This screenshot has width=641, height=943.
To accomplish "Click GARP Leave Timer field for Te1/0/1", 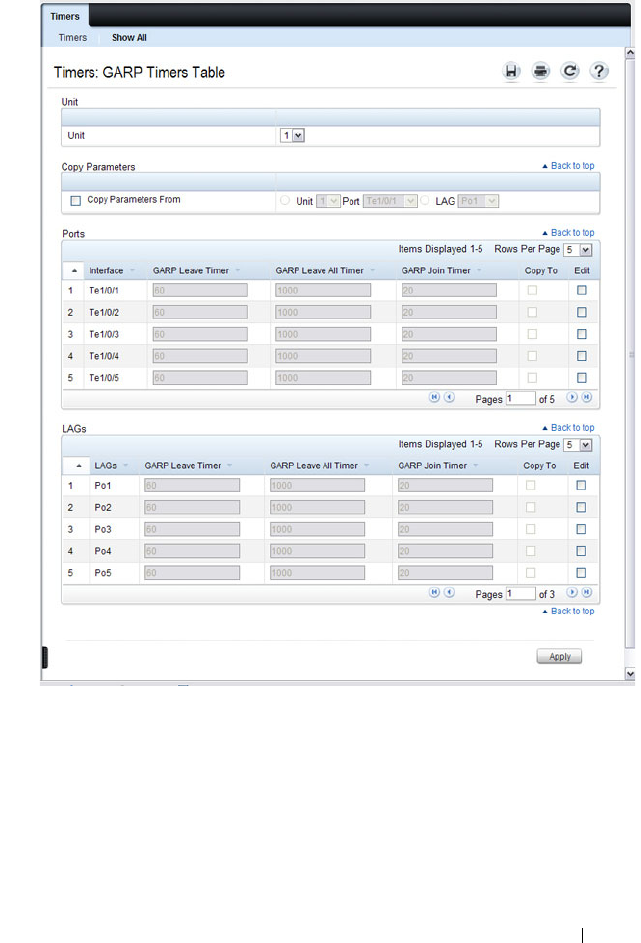I will 200,290.
